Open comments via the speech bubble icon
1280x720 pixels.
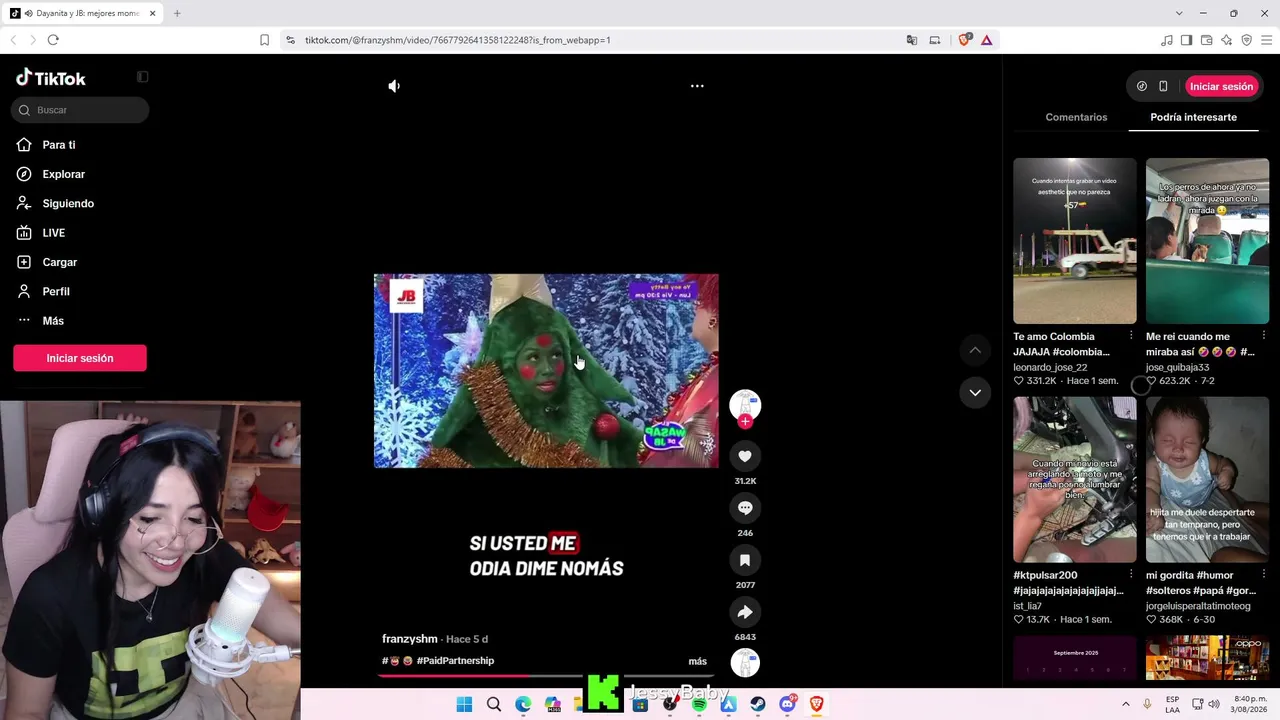tap(745, 508)
